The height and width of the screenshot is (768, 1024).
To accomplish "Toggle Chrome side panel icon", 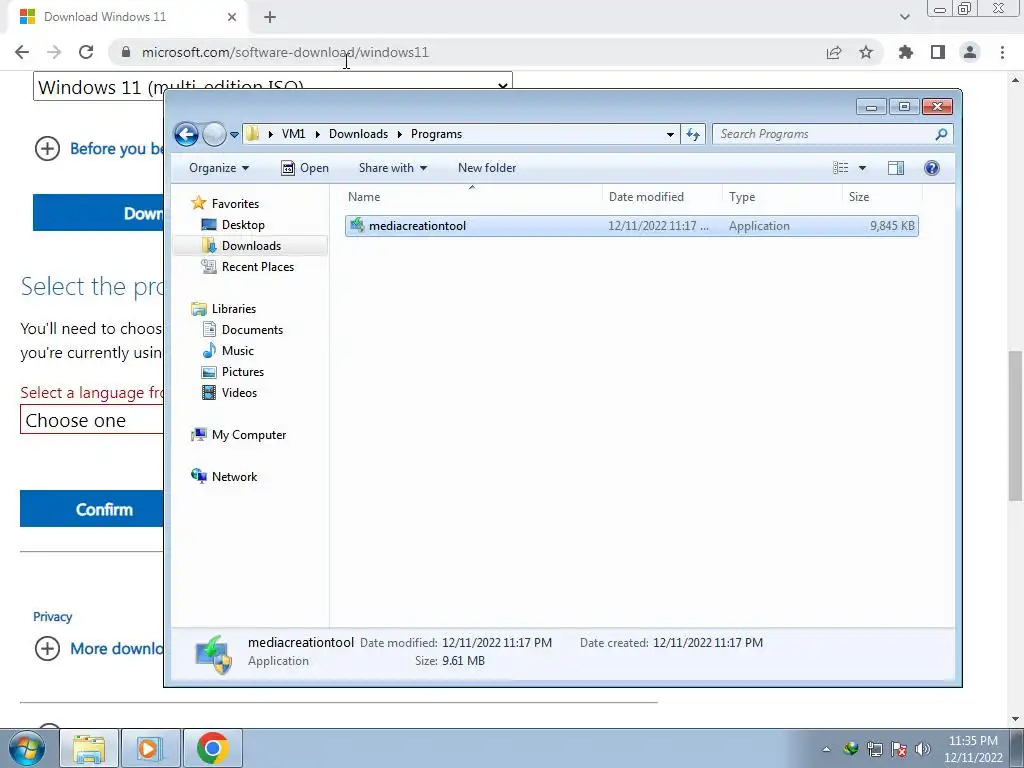I will pos(938,52).
